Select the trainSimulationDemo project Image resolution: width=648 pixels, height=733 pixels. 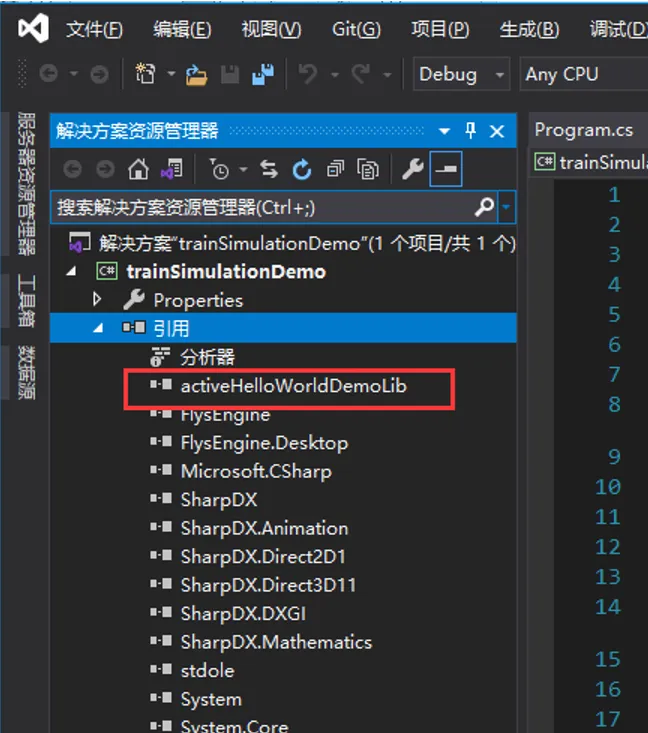coord(226,272)
